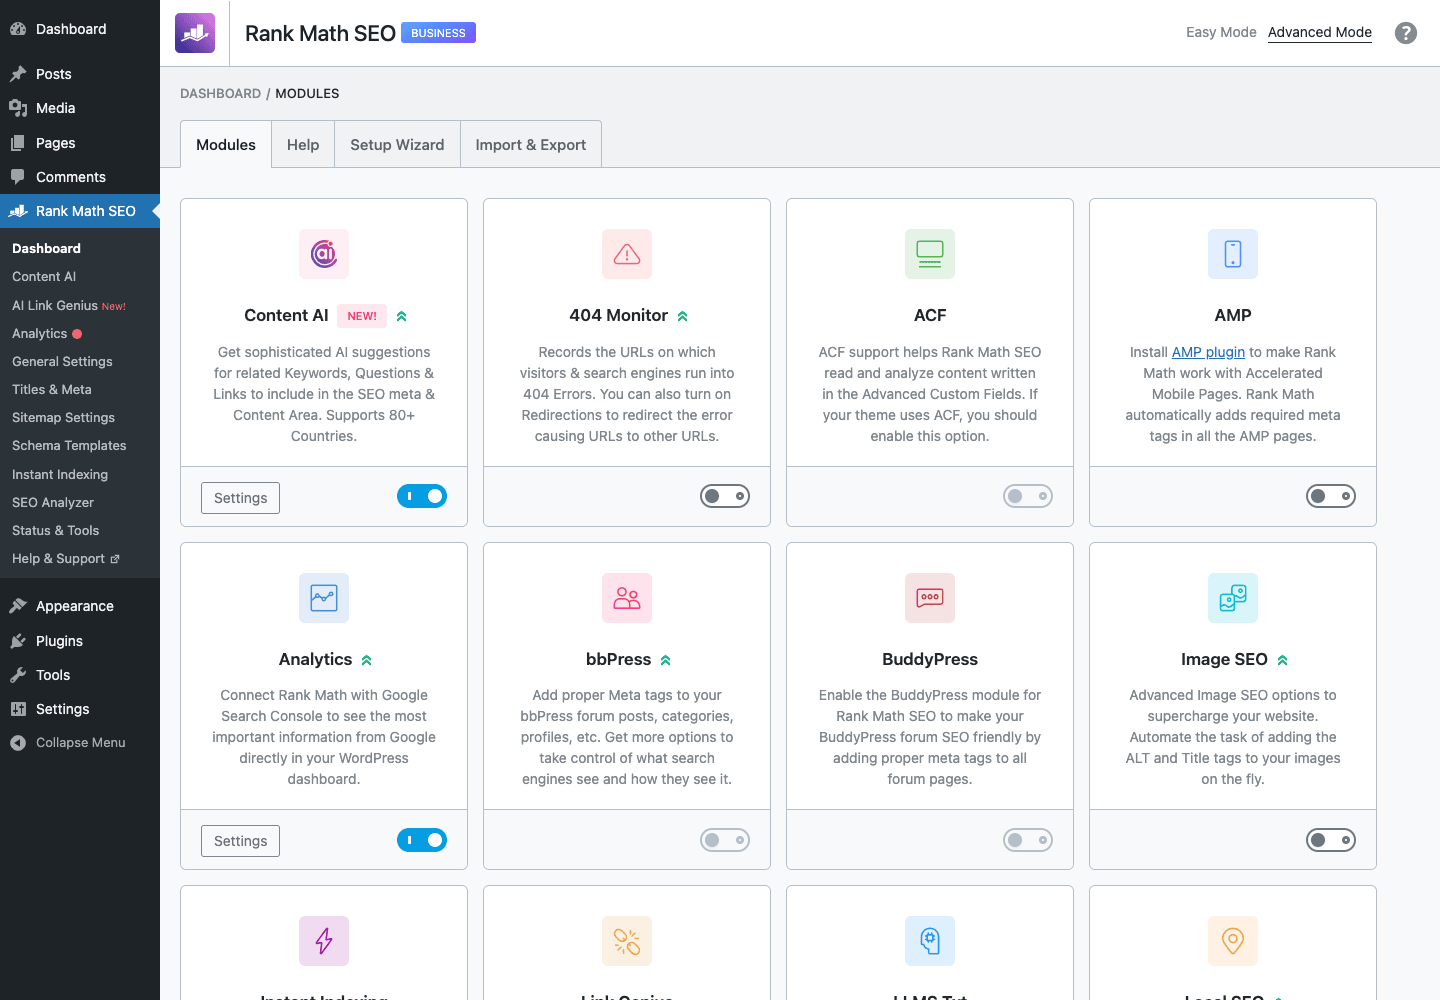Enable the 404 Monitor module toggle
The image size is (1440, 1000).
point(725,496)
